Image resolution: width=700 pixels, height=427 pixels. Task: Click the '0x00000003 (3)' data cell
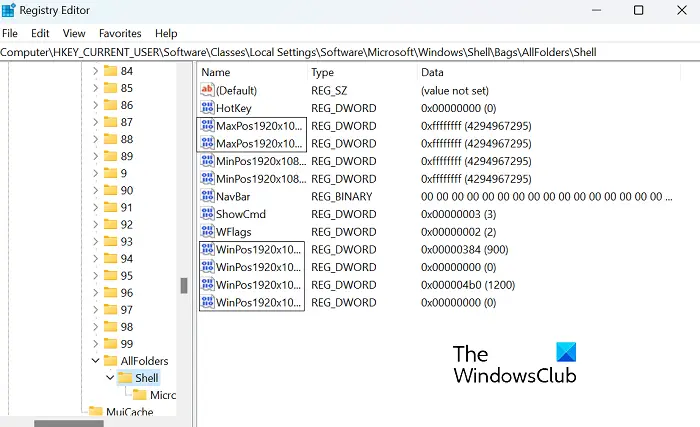pyautogui.click(x=458, y=214)
